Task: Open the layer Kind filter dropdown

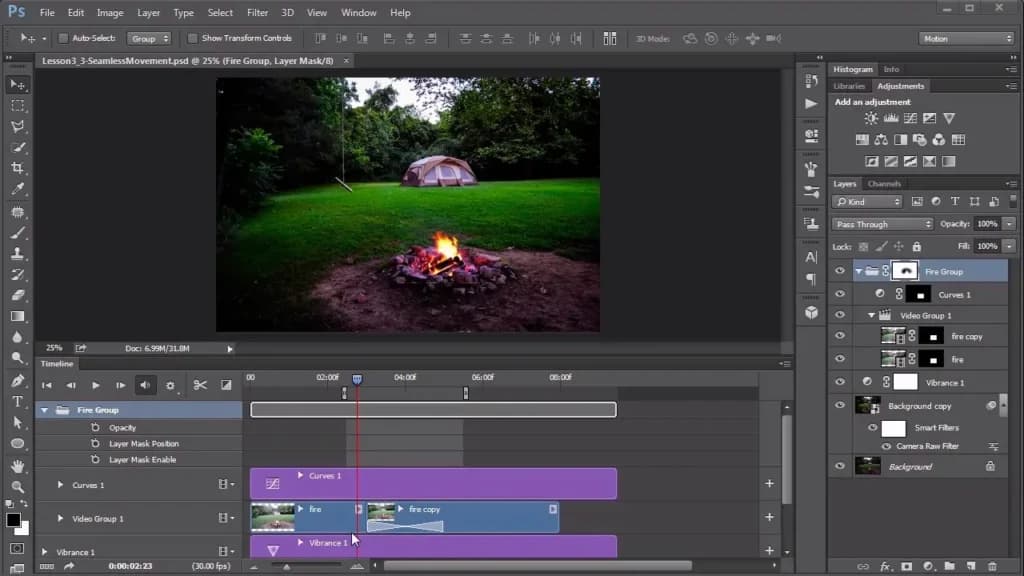Action: (867, 202)
